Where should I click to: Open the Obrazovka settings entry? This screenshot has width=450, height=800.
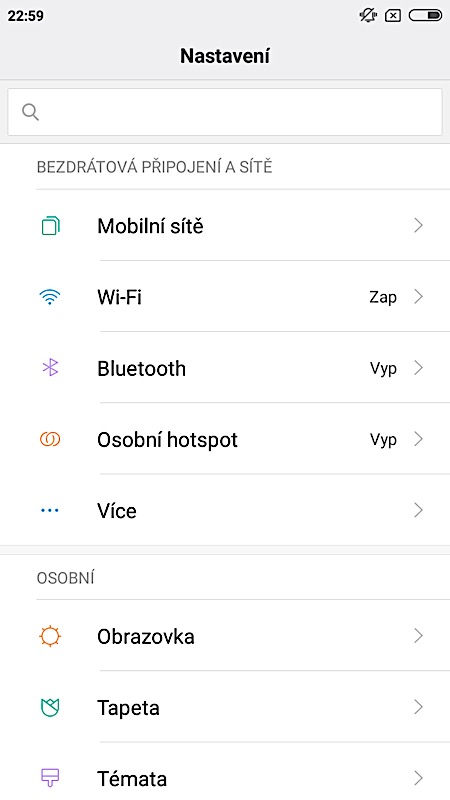point(225,636)
